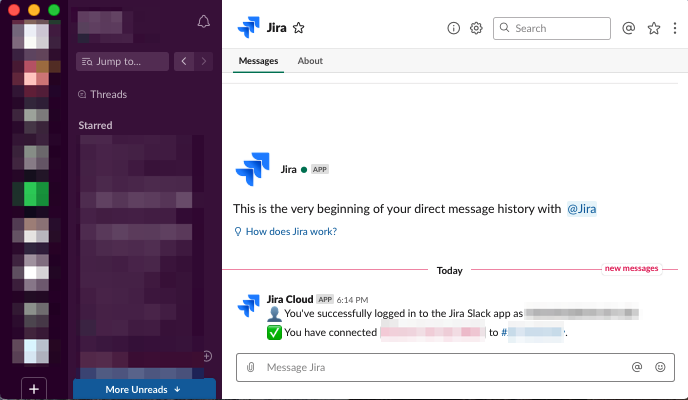
Task: Click the Jira logo in header
Action: (x=248, y=27)
